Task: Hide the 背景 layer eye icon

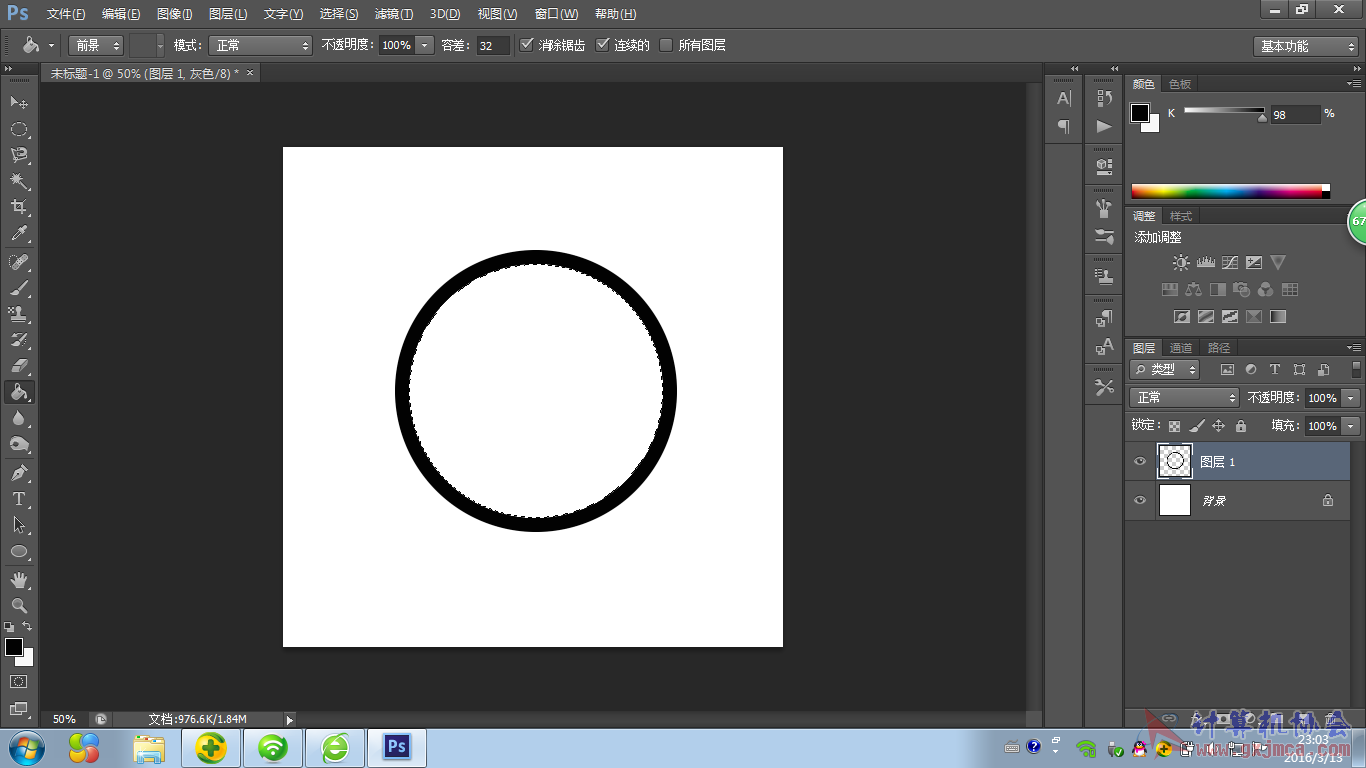Action: pyautogui.click(x=1140, y=500)
